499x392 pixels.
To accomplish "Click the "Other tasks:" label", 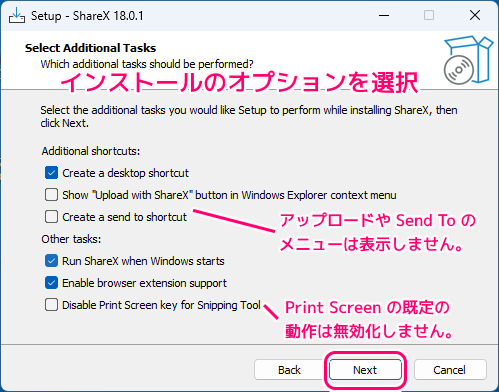I will (x=71, y=239).
